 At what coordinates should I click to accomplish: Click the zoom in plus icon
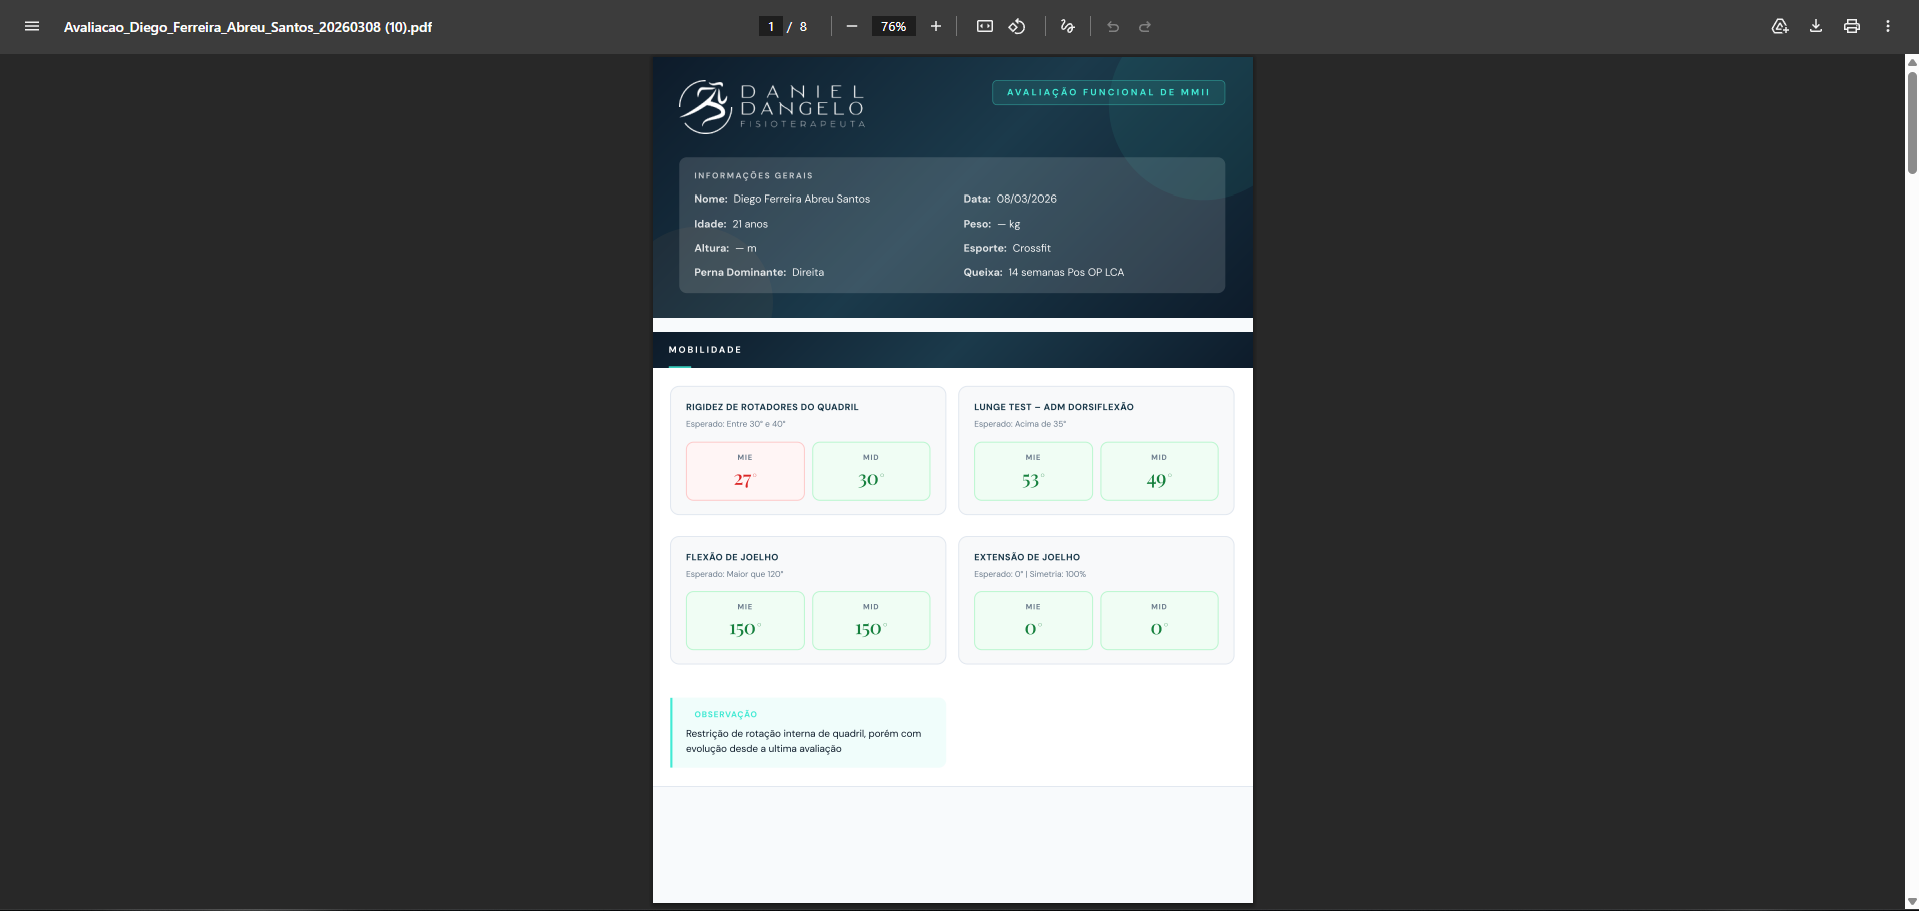935,27
